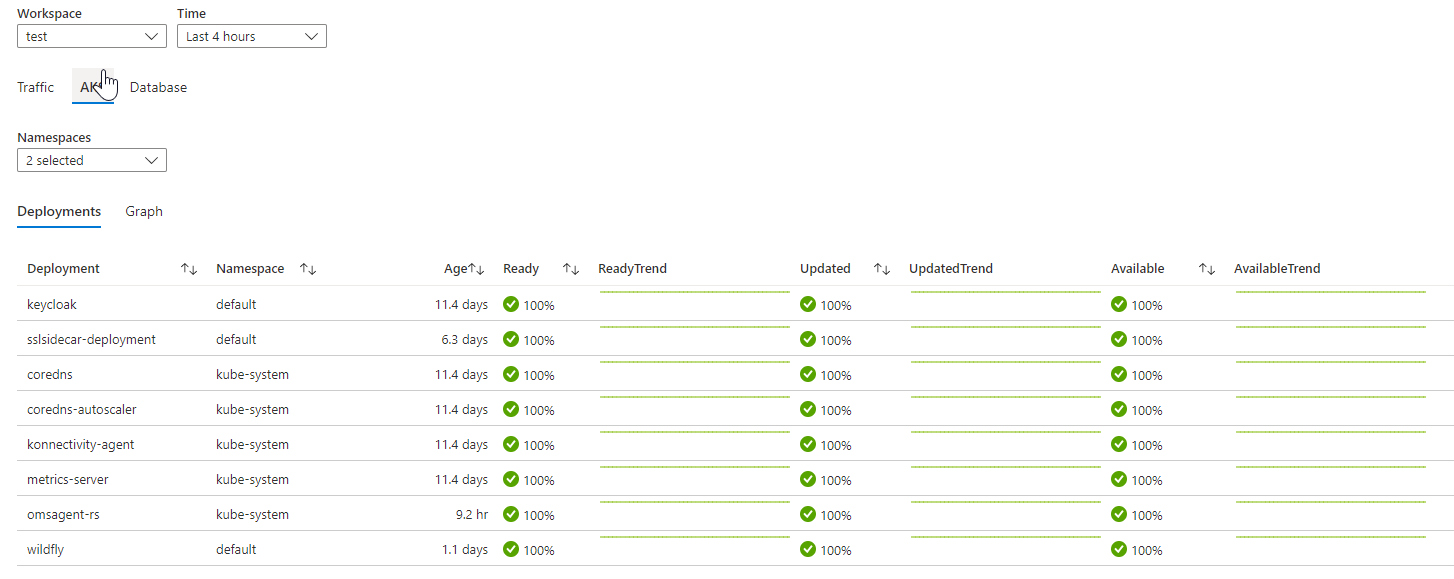Sort the Deployment column using its sort arrows
1454x579 pixels.
point(189,268)
